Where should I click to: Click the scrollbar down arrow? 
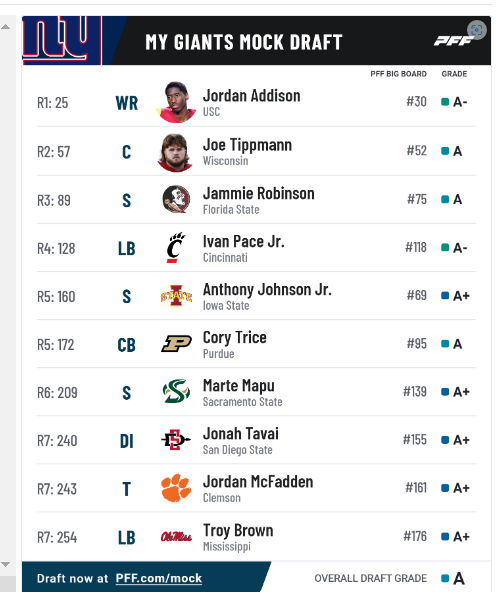6,565
